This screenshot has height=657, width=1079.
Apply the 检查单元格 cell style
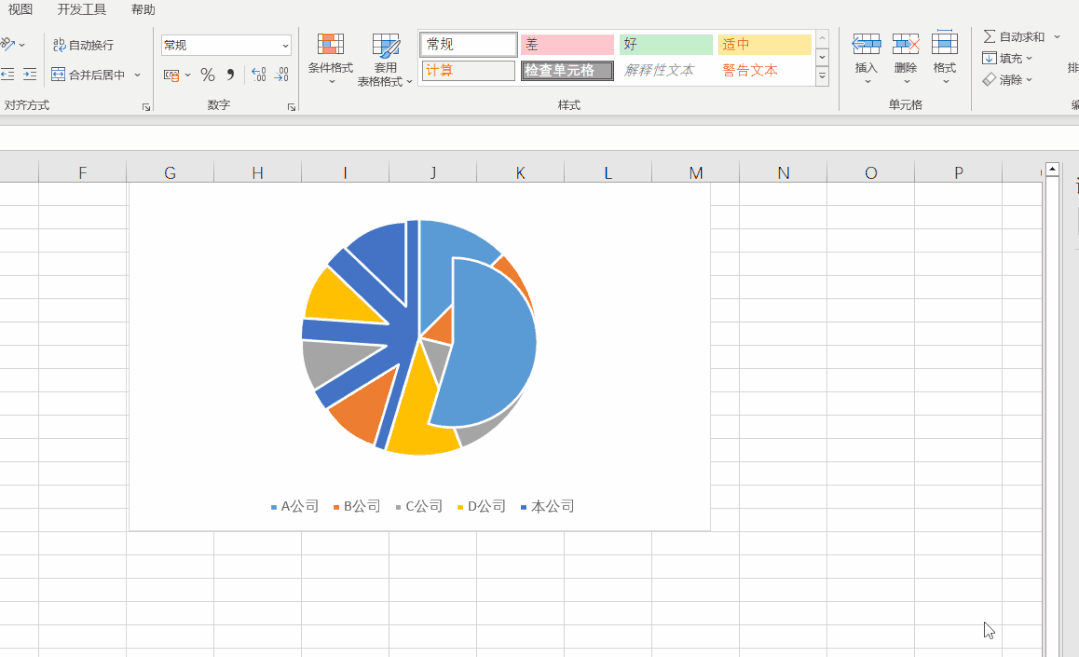(567, 71)
